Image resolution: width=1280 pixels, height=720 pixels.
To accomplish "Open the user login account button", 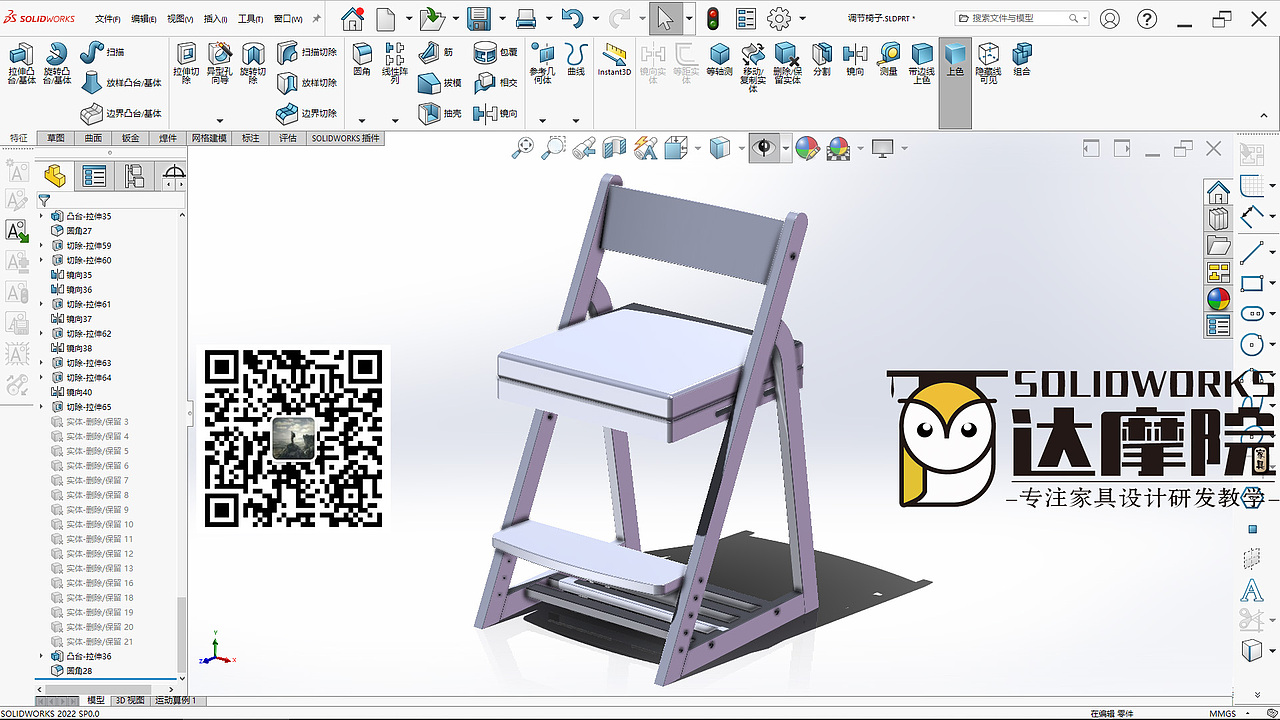I will point(1109,18).
